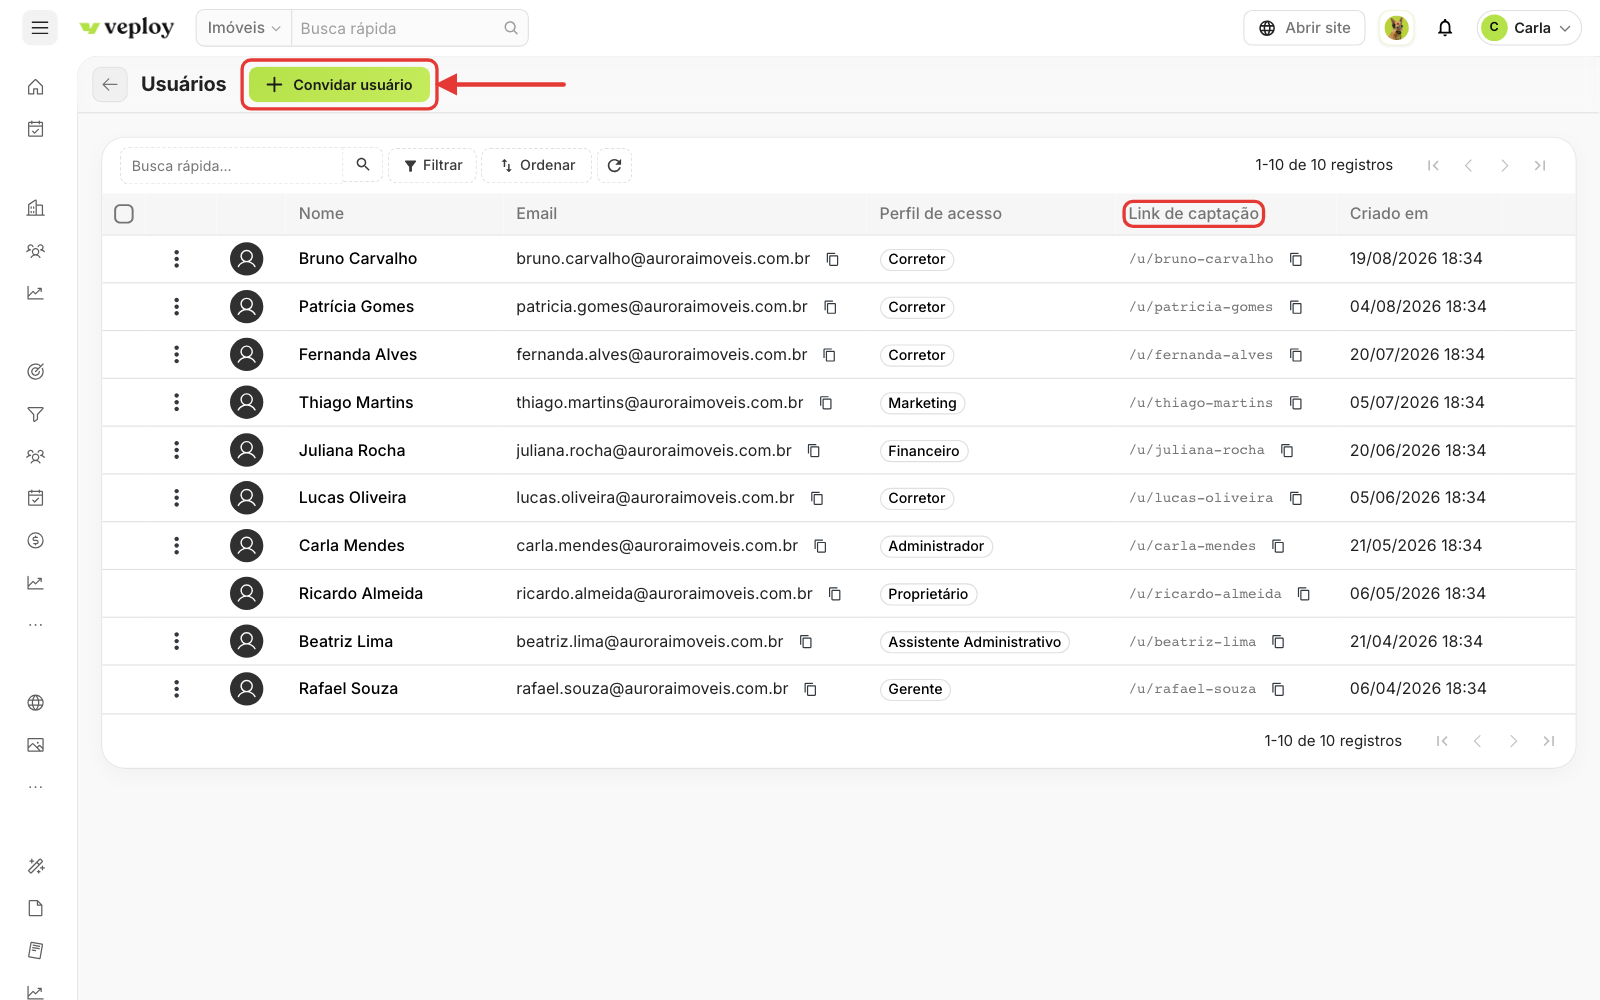Click Fernanda Alves name cell
Viewport: 1600px width, 1000px height.
click(x=358, y=355)
